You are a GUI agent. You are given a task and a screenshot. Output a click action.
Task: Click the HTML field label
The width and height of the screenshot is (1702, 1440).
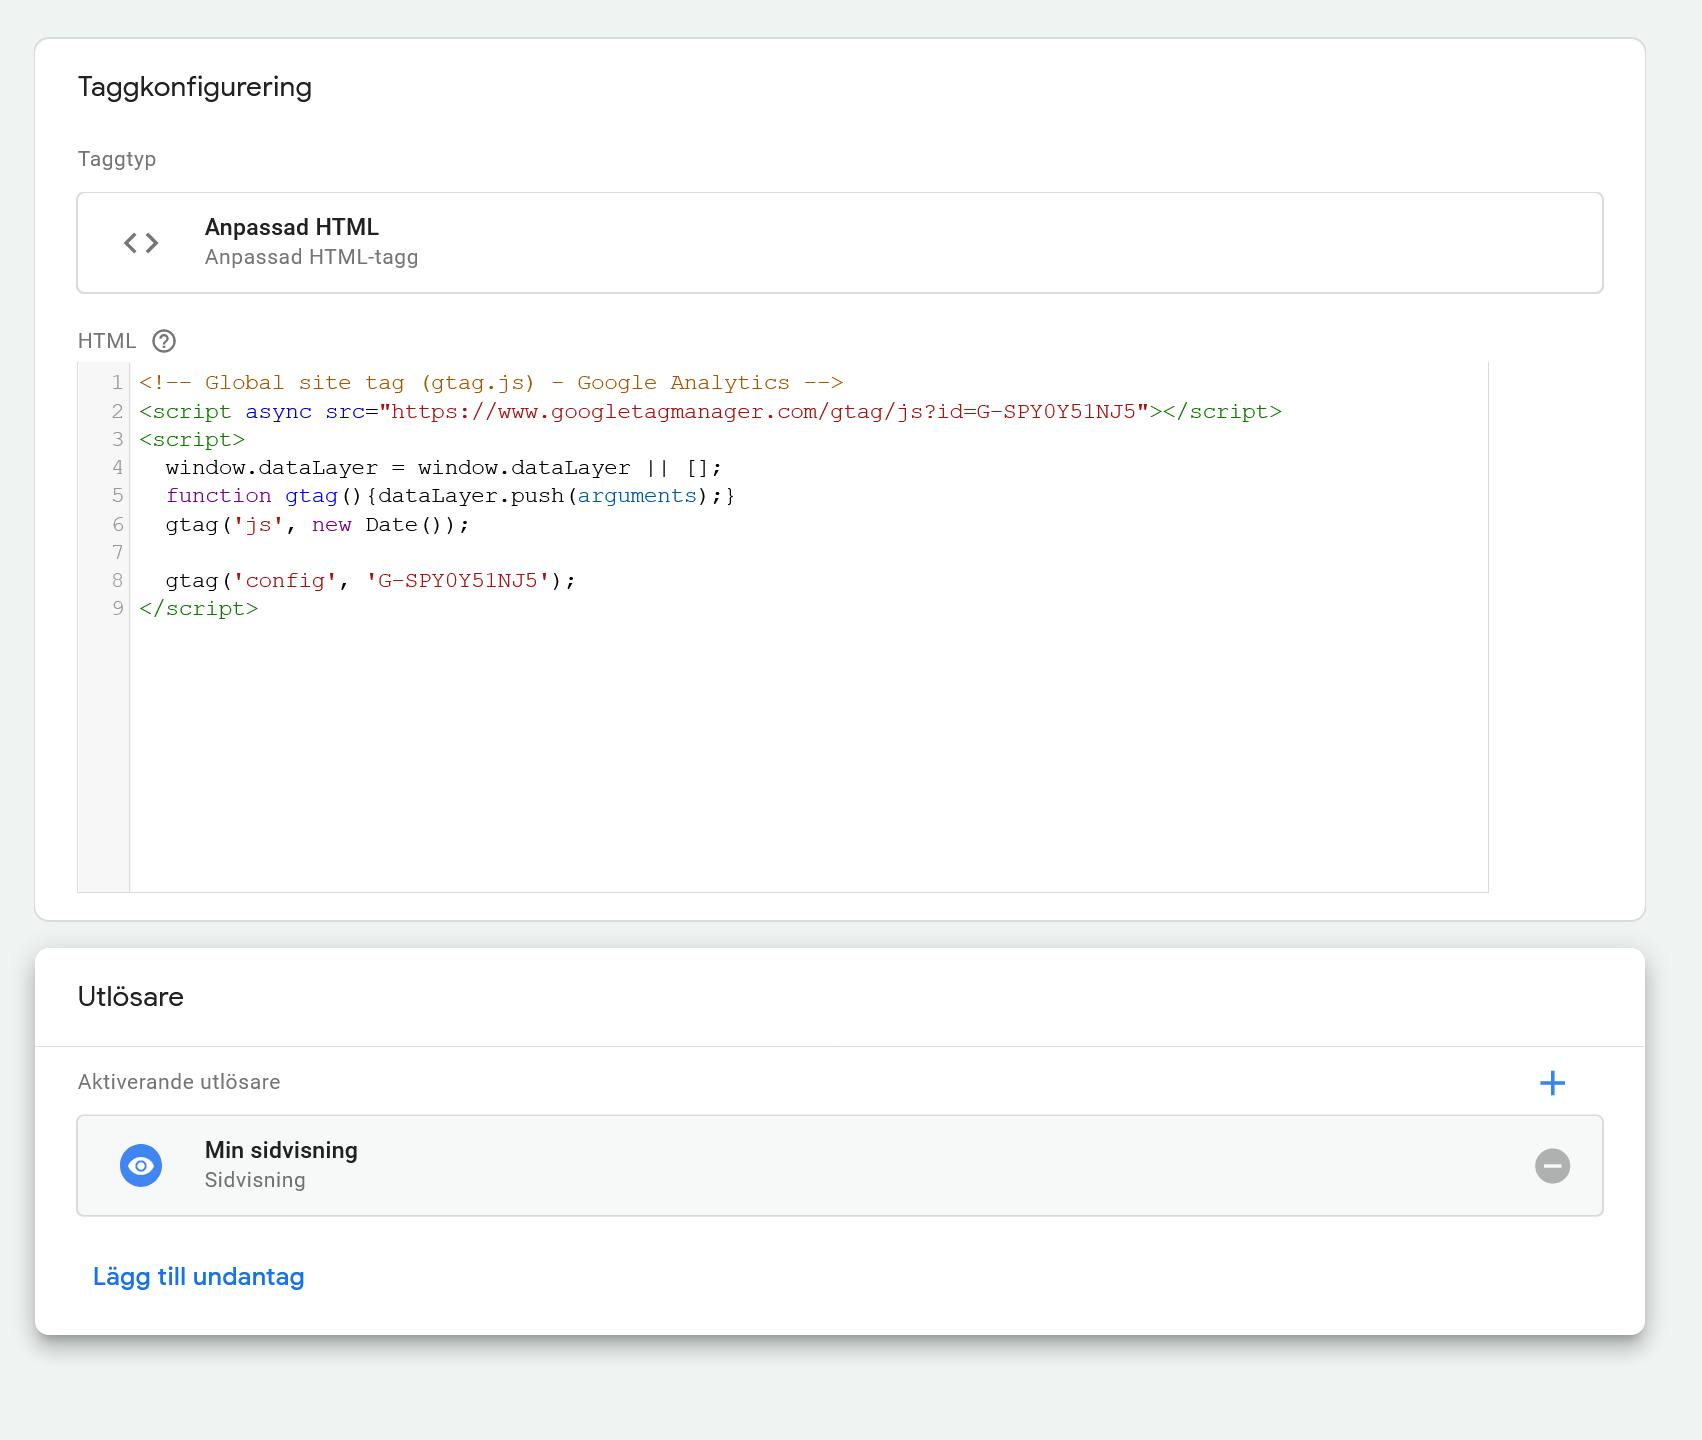[x=107, y=341]
